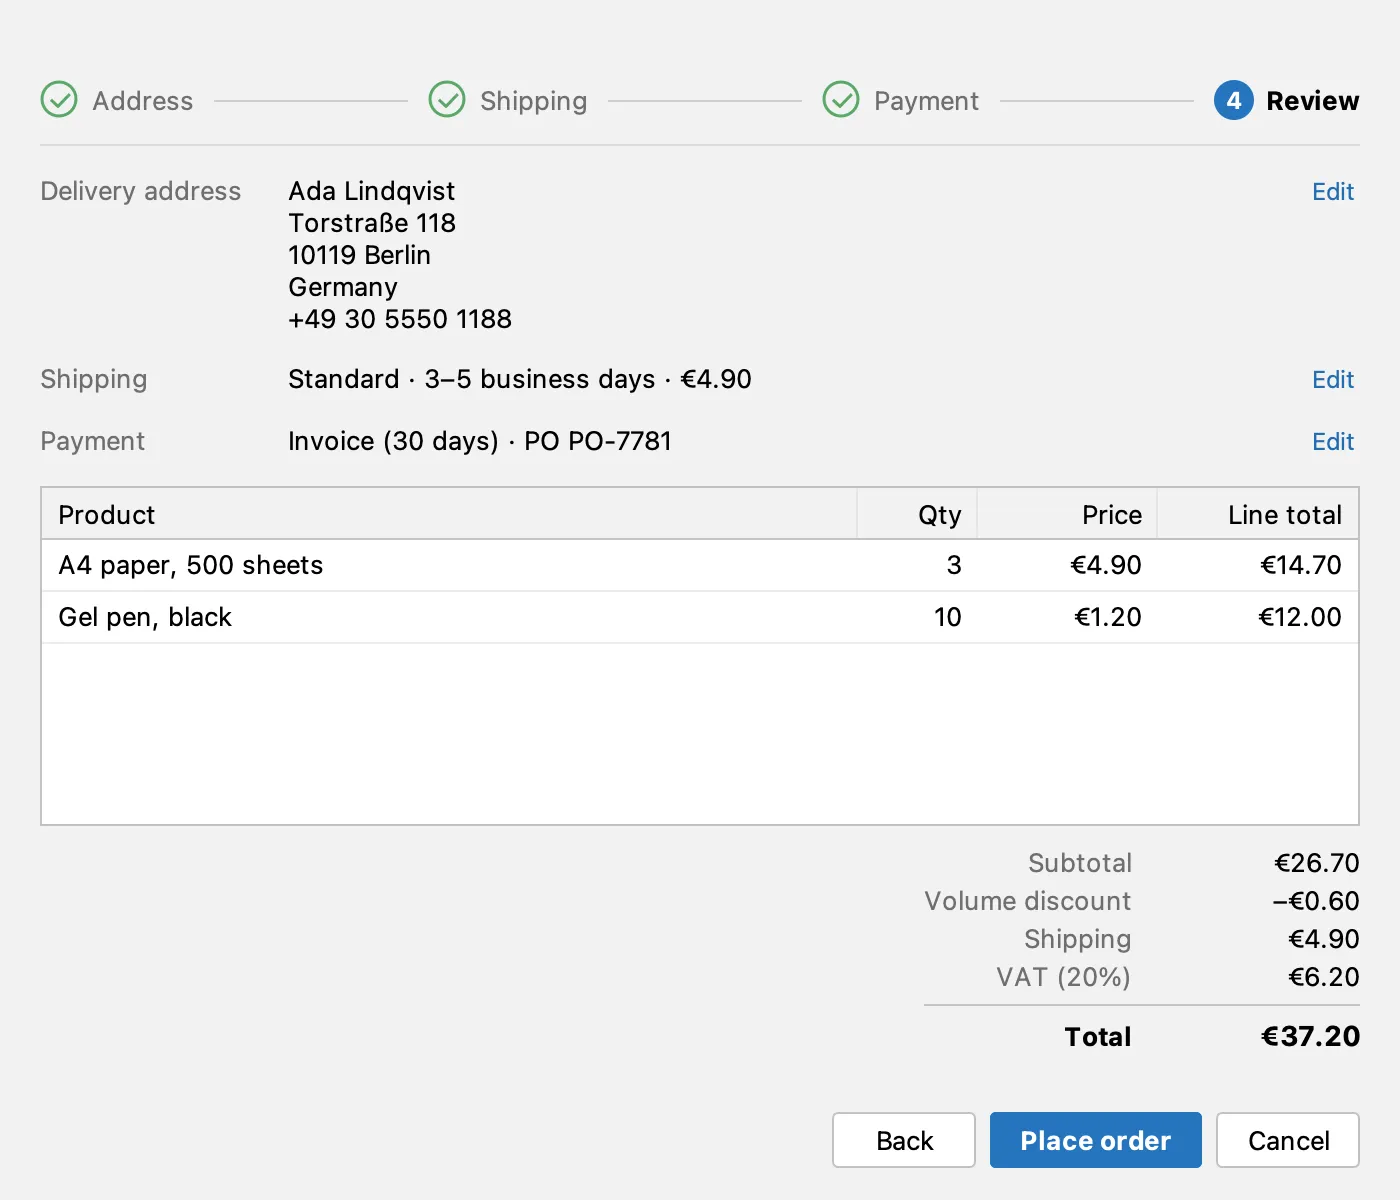1400x1200 pixels.
Task: Go to the Address step label
Action: tap(143, 101)
